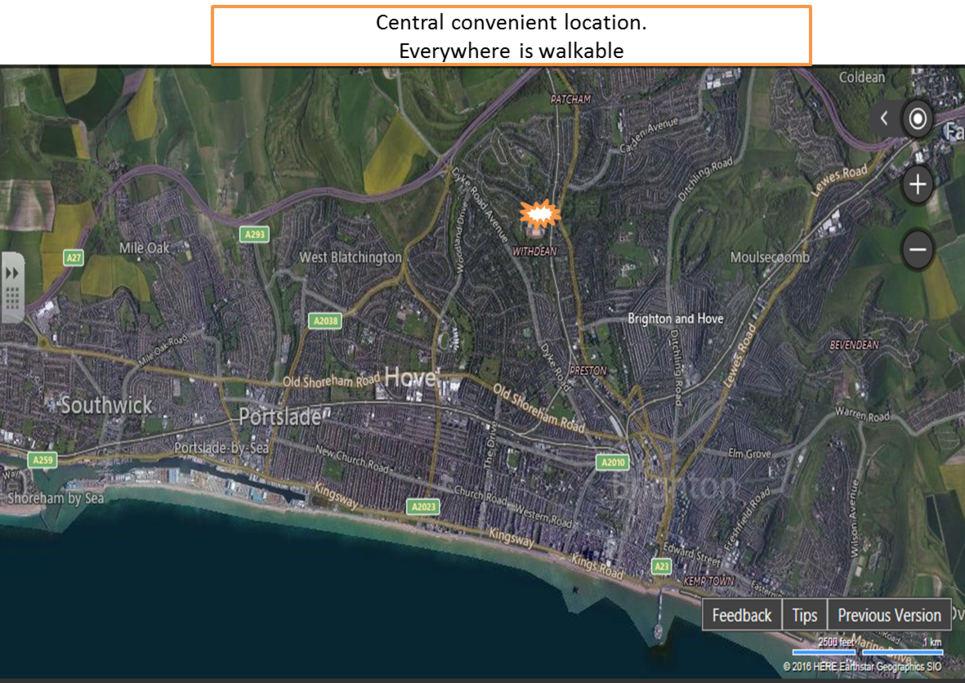The image size is (965, 683).
Task: Select the Southwick place label
Action: coord(106,405)
